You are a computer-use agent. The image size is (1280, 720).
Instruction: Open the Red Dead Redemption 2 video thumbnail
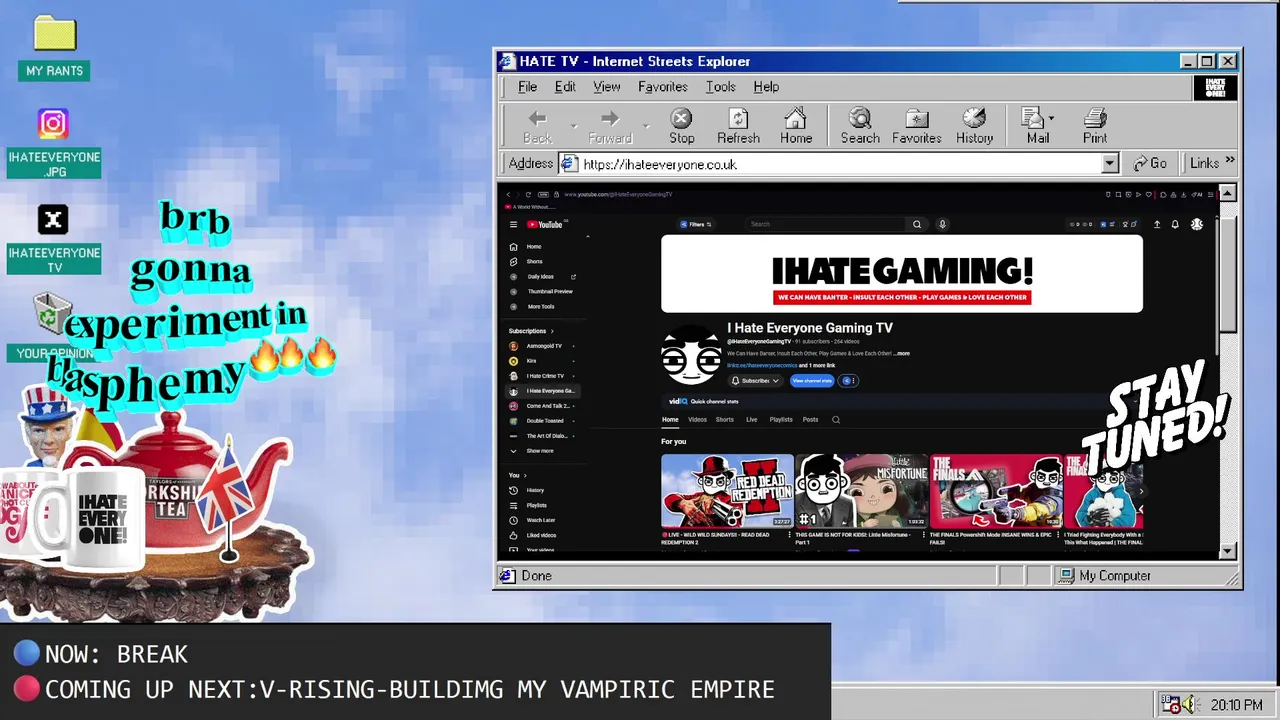(727, 491)
